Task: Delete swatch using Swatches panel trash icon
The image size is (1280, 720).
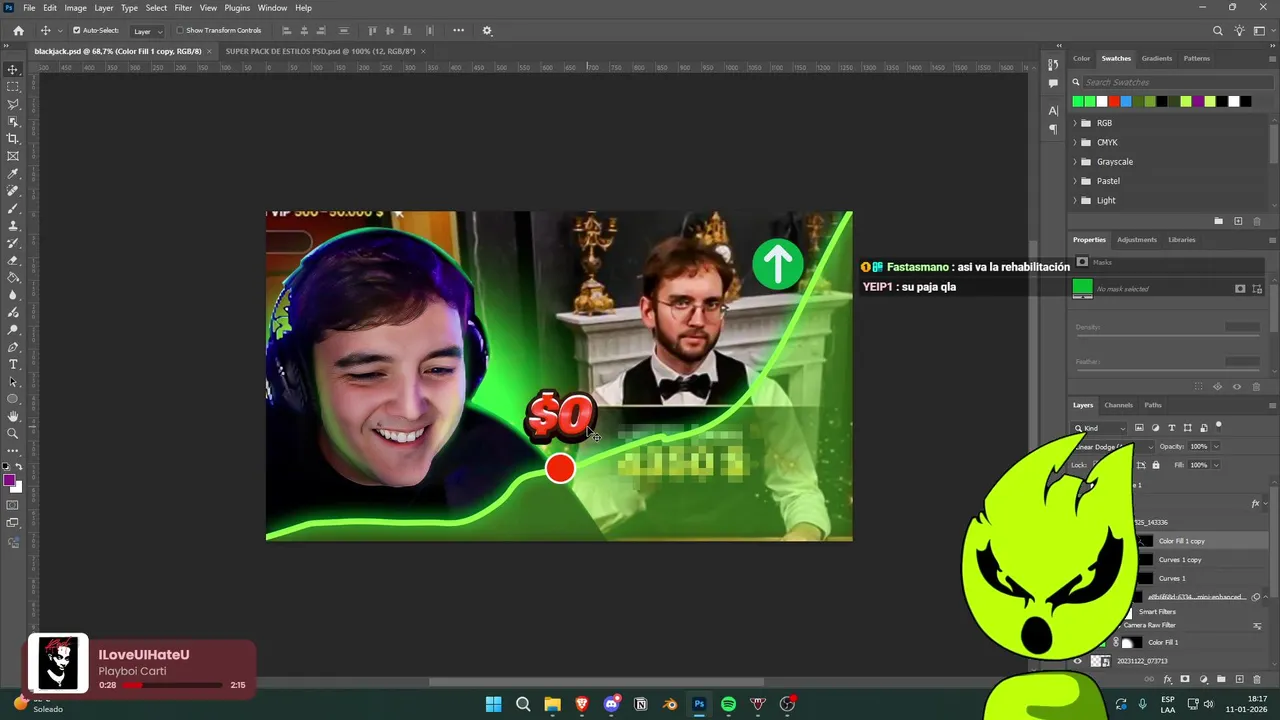Action: [1257, 221]
